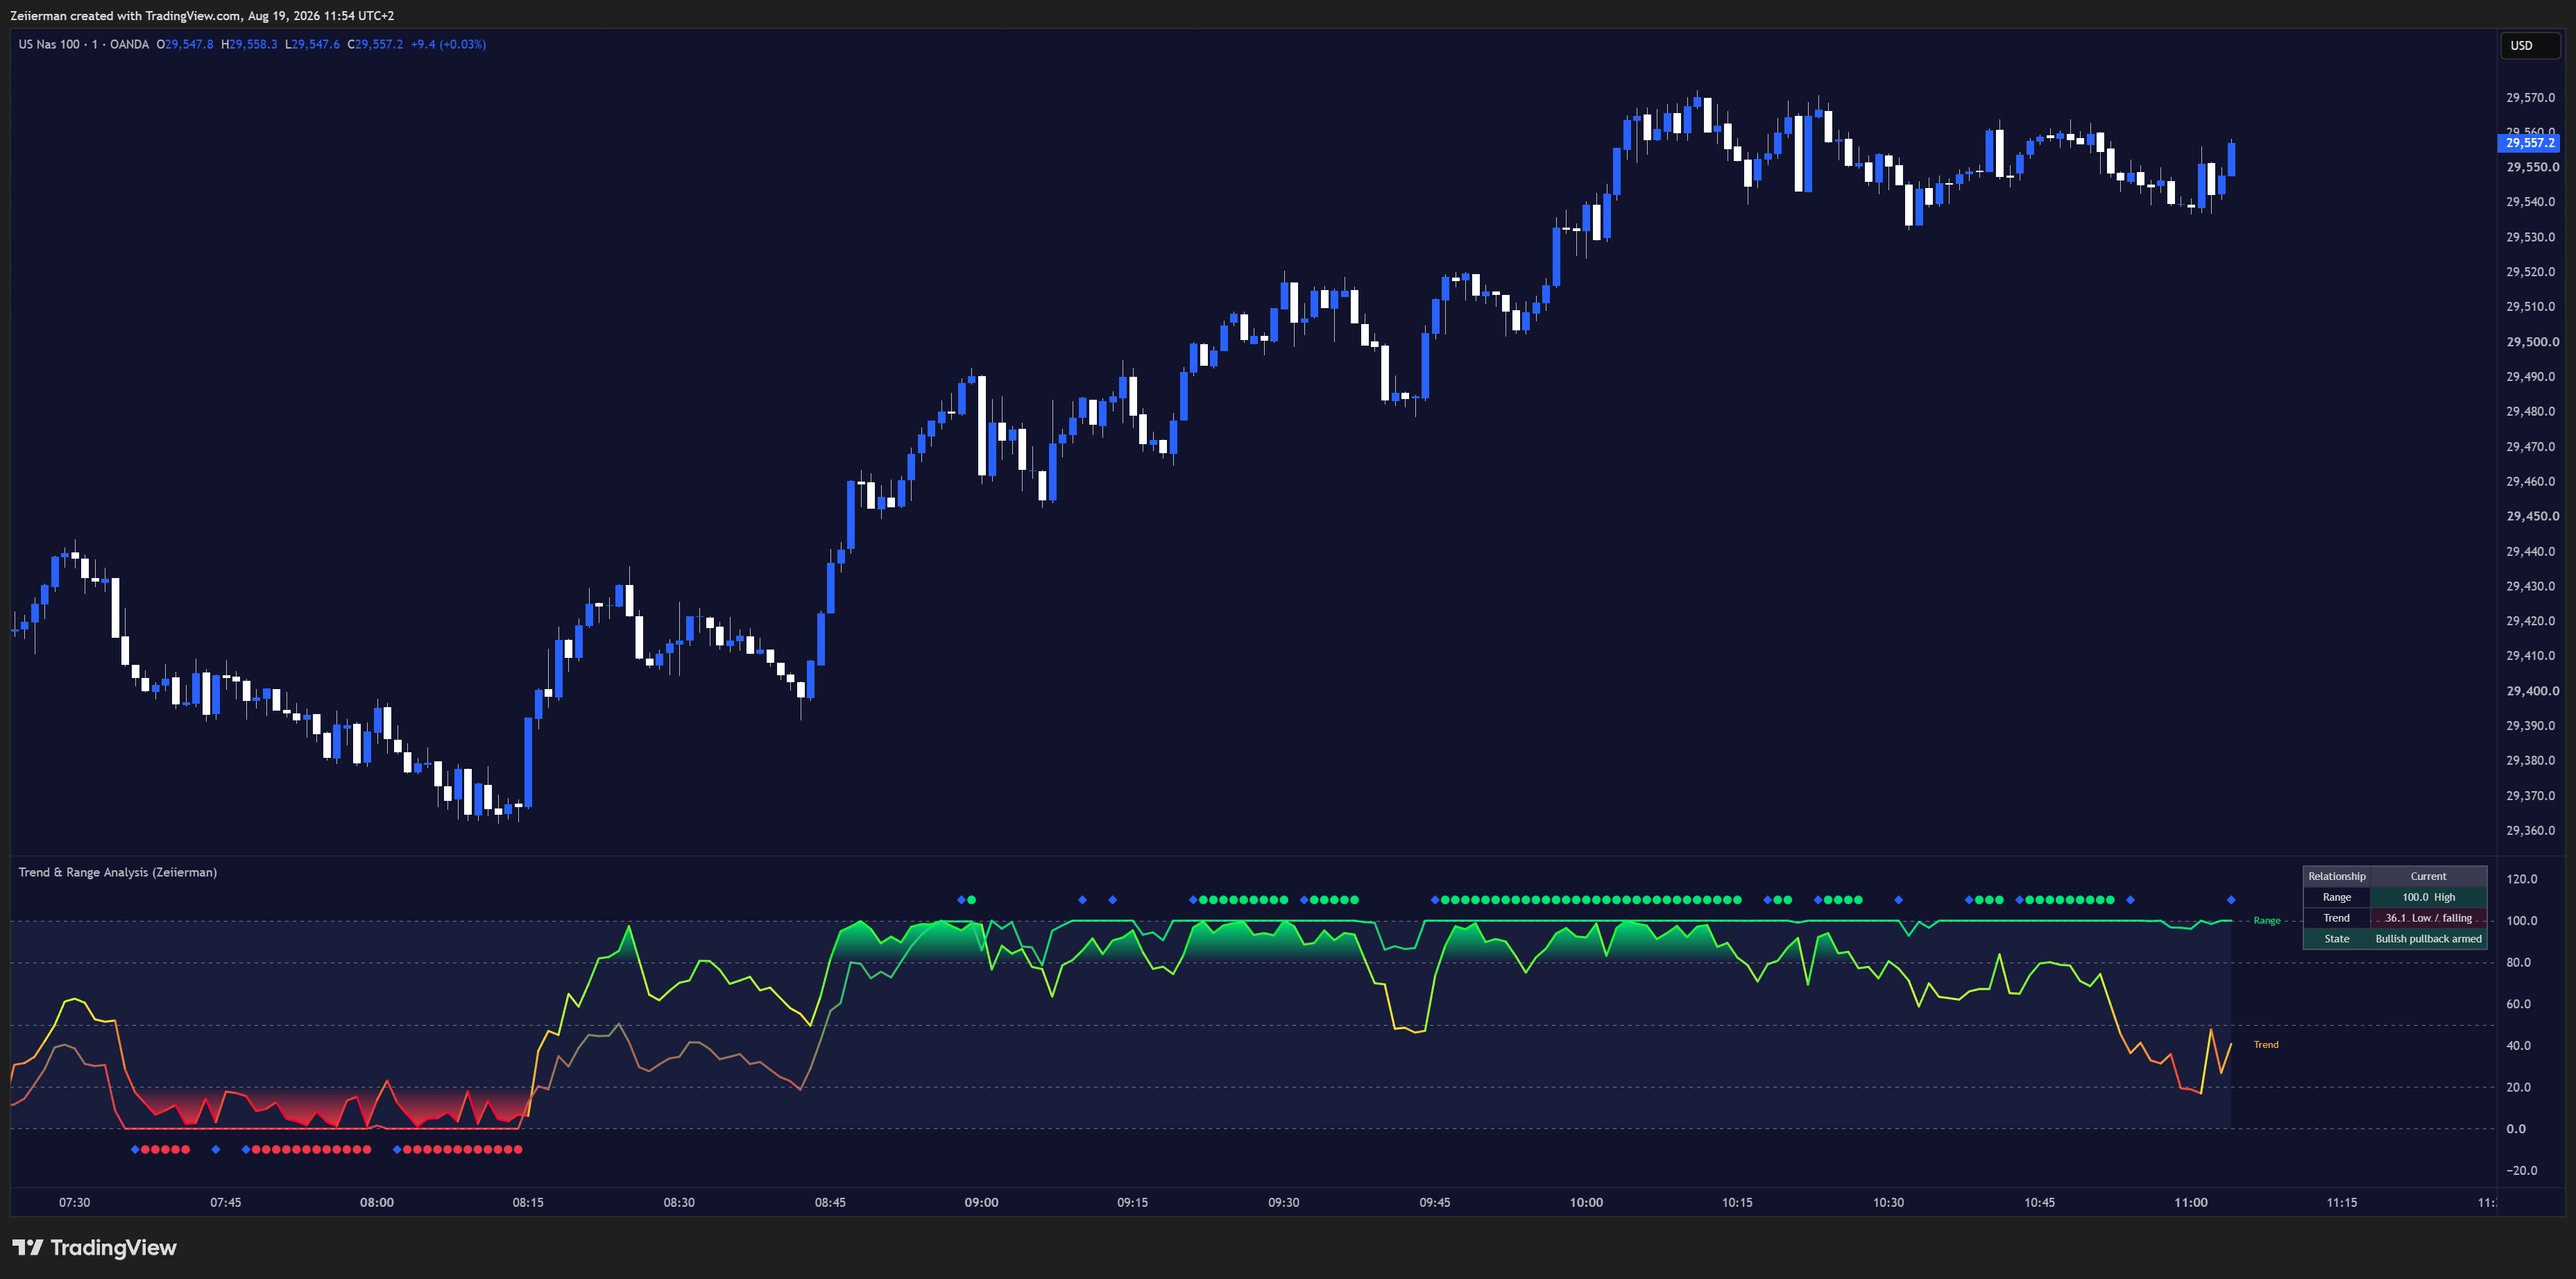Click the current price label 29,557.2

coord(2528,143)
